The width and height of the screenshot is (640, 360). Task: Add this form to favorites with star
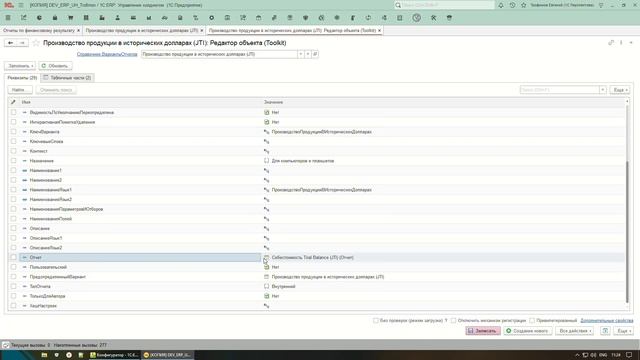(x=36, y=43)
